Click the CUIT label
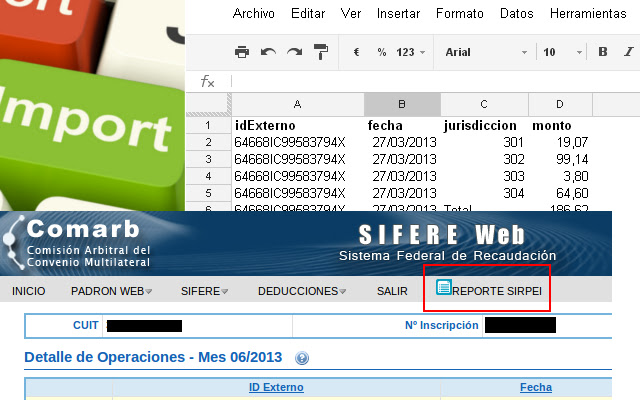The width and height of the screenshot is (640, 400). 85,325
